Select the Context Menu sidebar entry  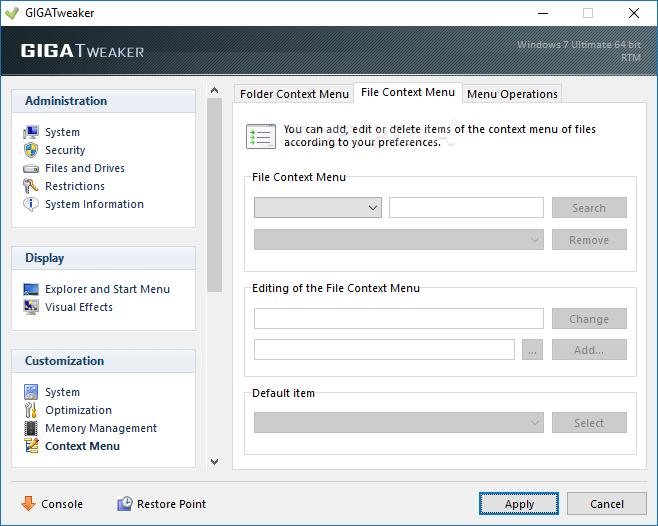82,446
